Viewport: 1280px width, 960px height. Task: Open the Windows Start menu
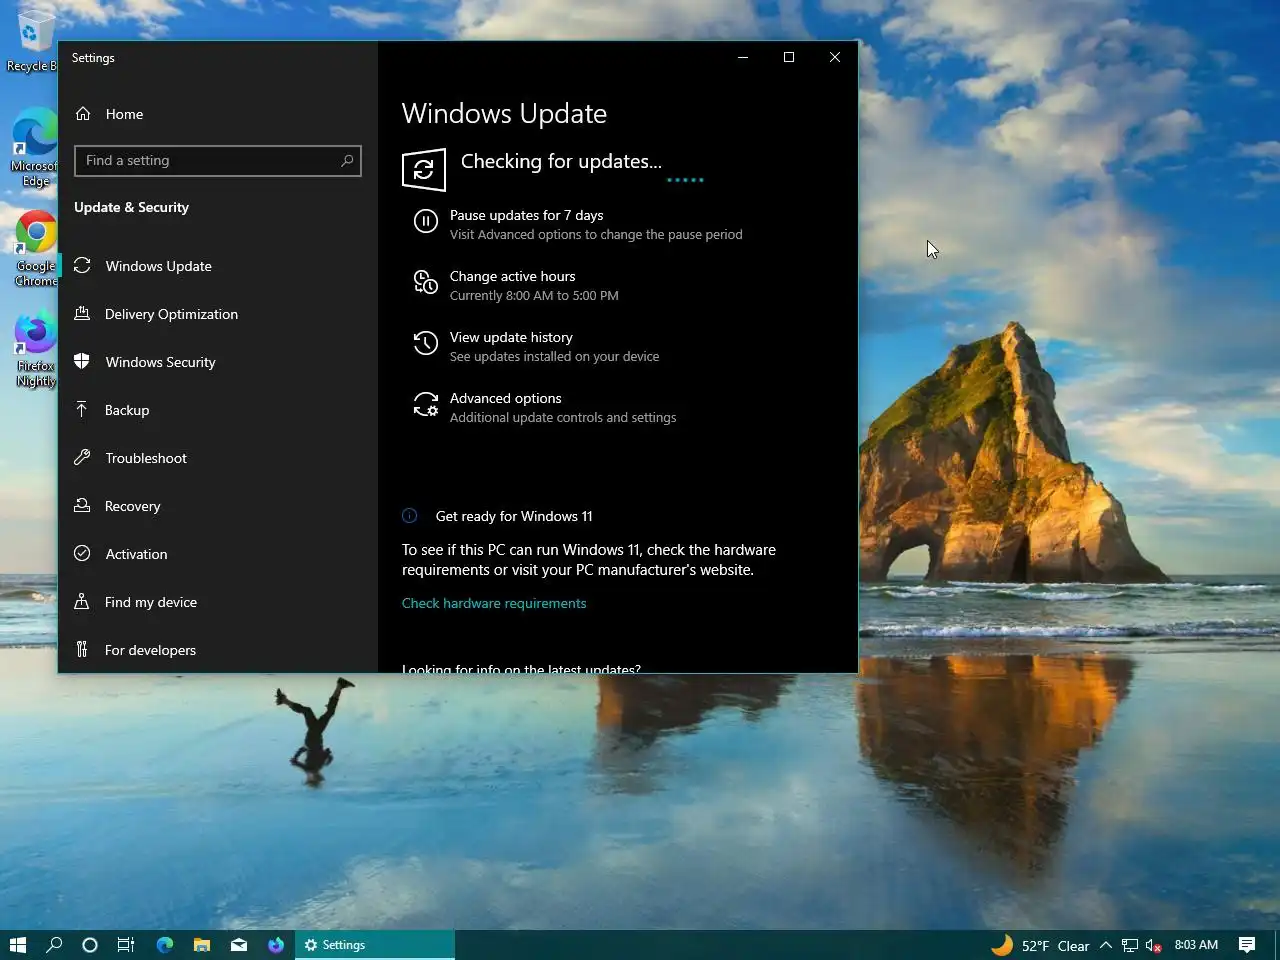pyautogui.click(x=17, y=945)
